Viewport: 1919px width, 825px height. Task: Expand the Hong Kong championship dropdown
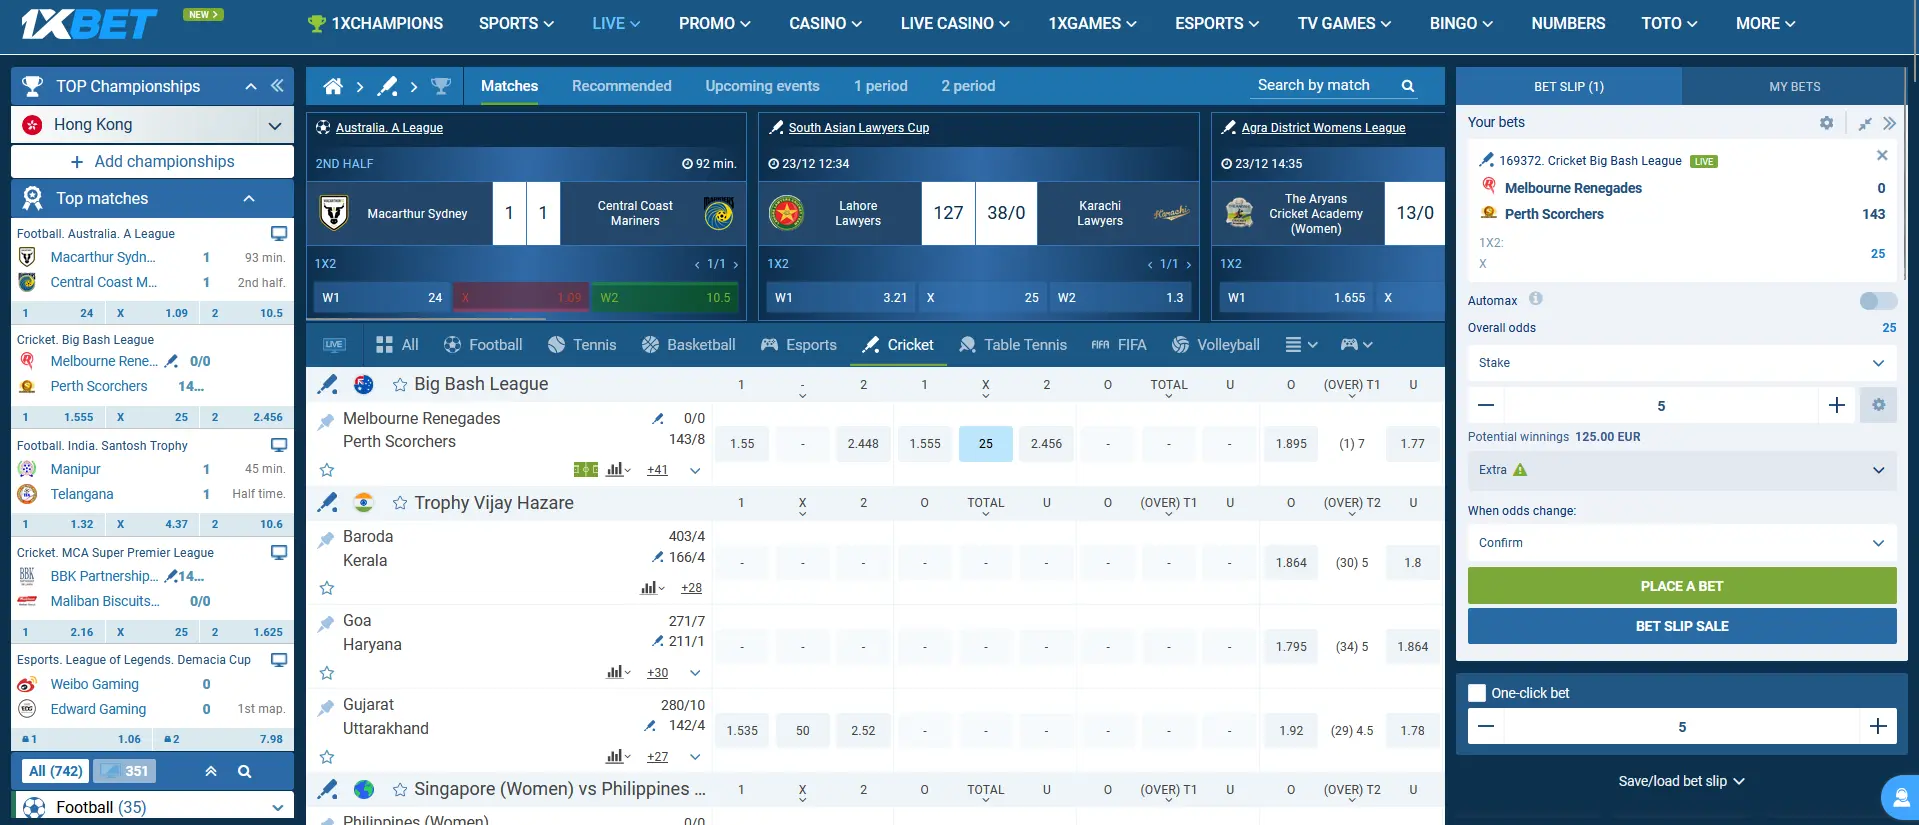click(x=274, y=125)
